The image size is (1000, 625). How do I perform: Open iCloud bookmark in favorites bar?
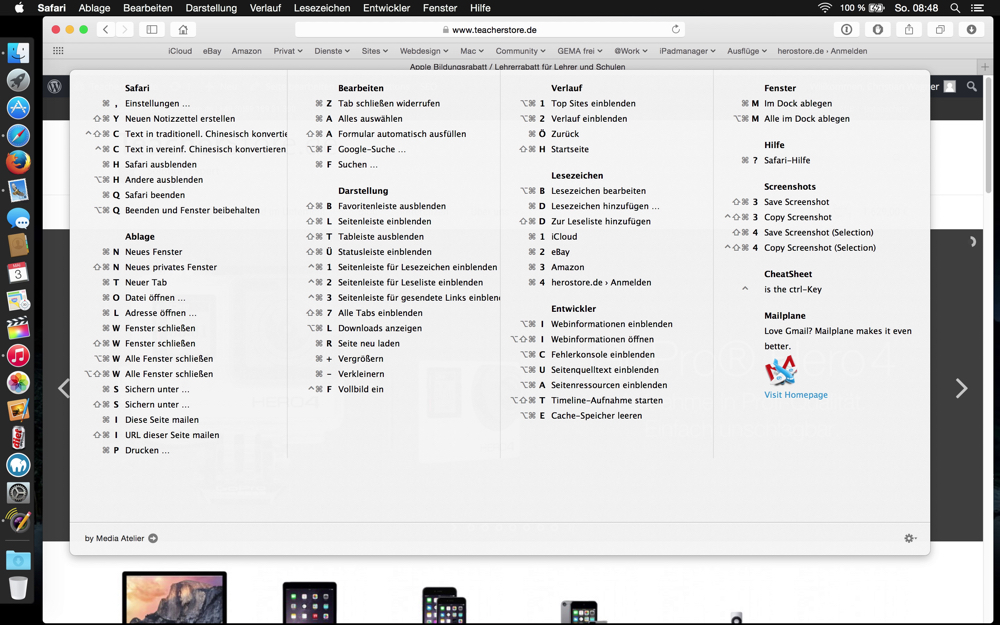pos(180,51)
